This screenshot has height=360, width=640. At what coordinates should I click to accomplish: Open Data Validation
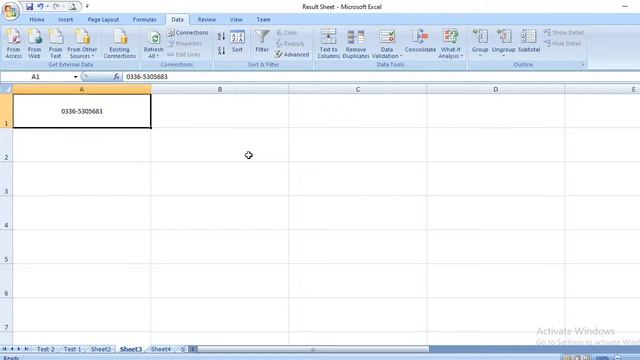(x=387, y=44)
